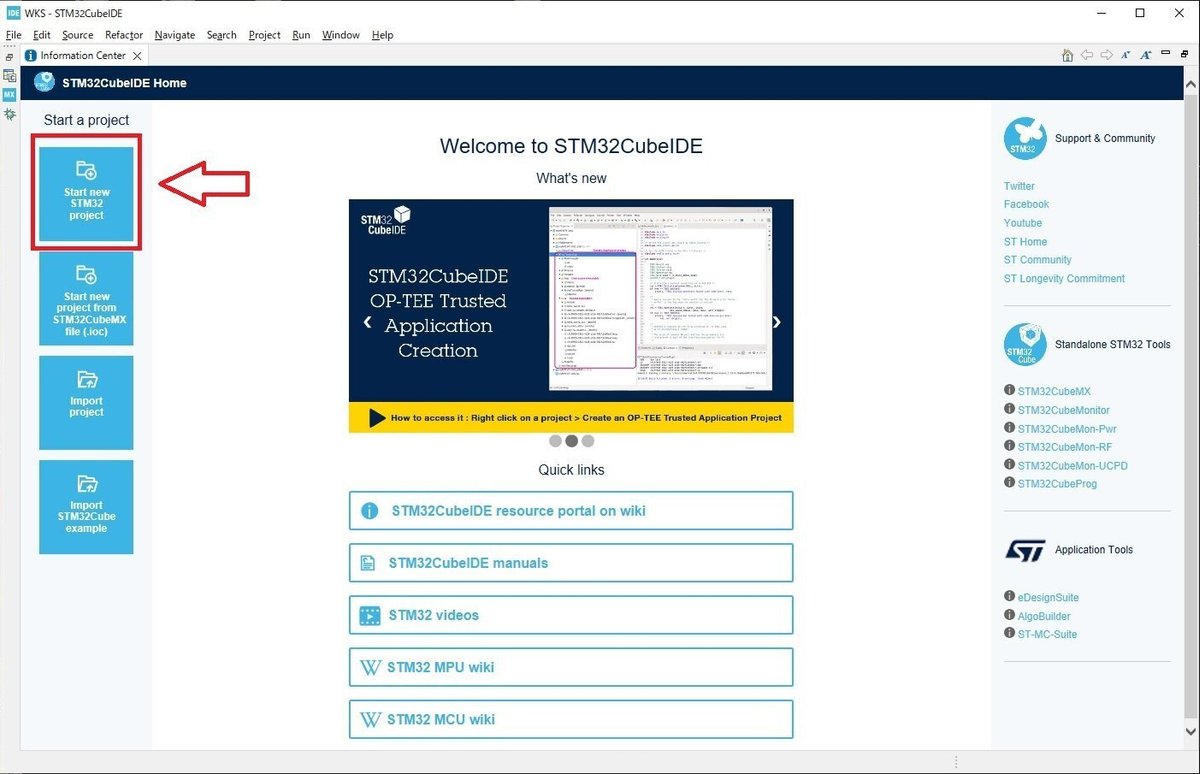
Task: Open the Project menu
Action: click(x=264, y=35)
